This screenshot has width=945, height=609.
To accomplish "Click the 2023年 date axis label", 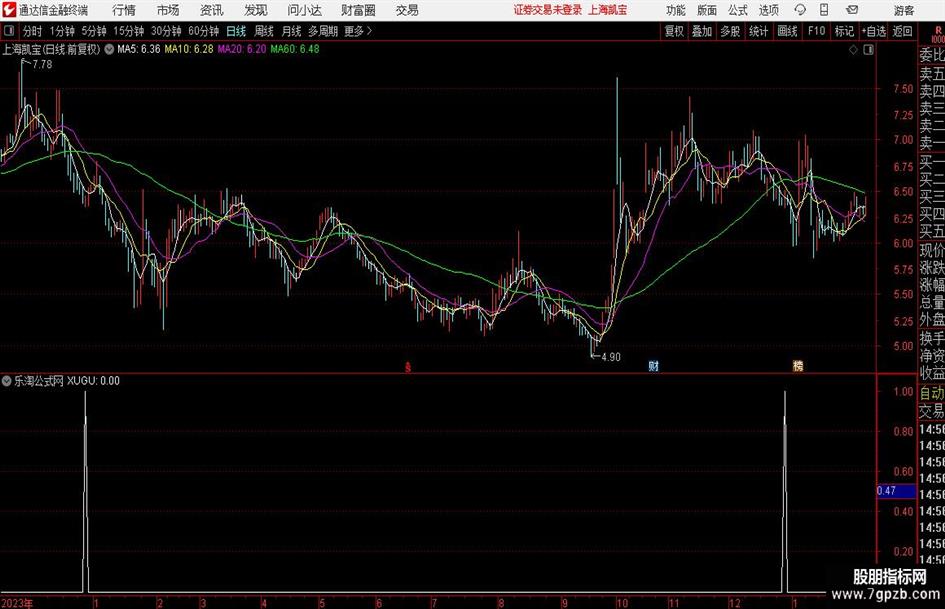I will [x=17, y=603].
